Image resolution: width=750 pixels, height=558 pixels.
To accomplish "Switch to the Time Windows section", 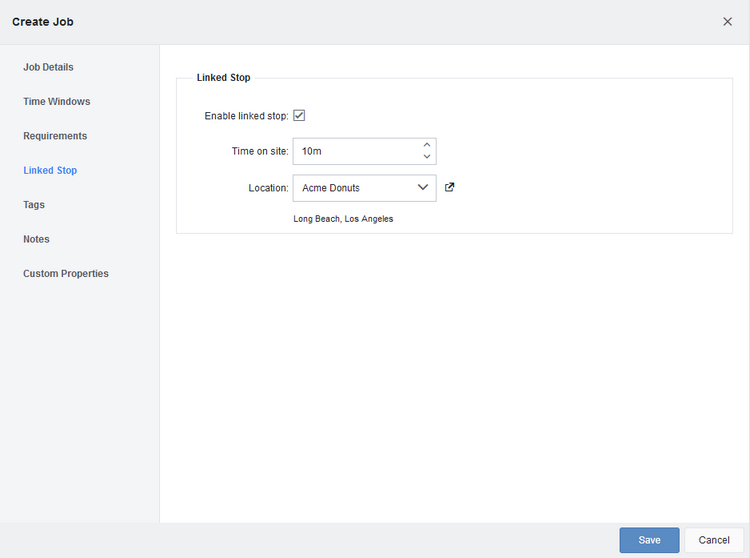I will pos(56,101).
